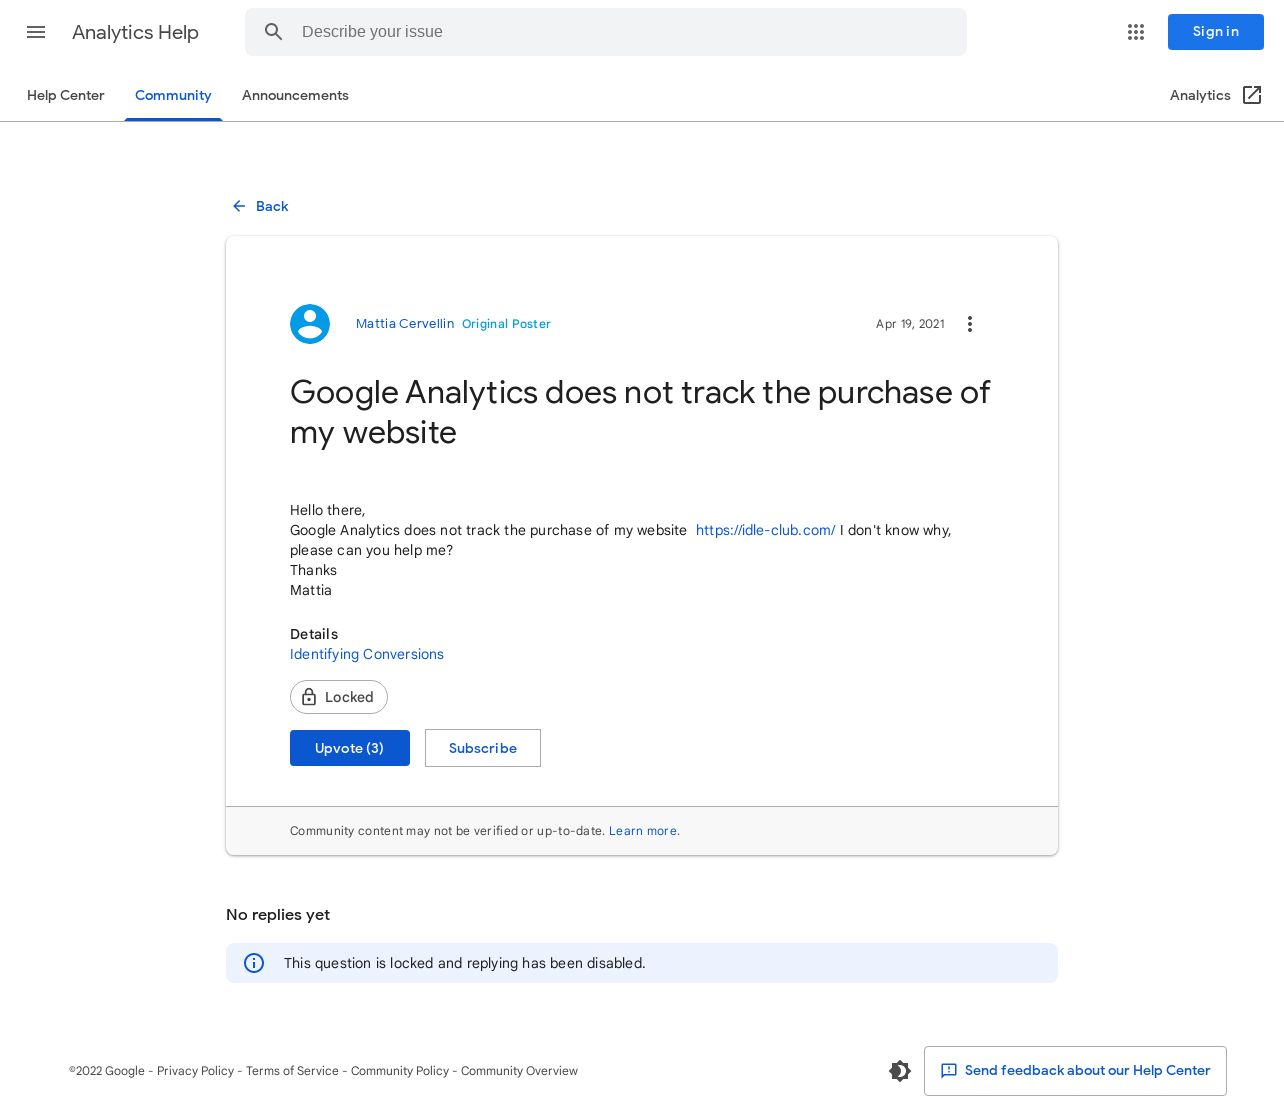1284x1111 pixels.
Task: Open the Privacy Policy footer link
Action: point(195,1071)
